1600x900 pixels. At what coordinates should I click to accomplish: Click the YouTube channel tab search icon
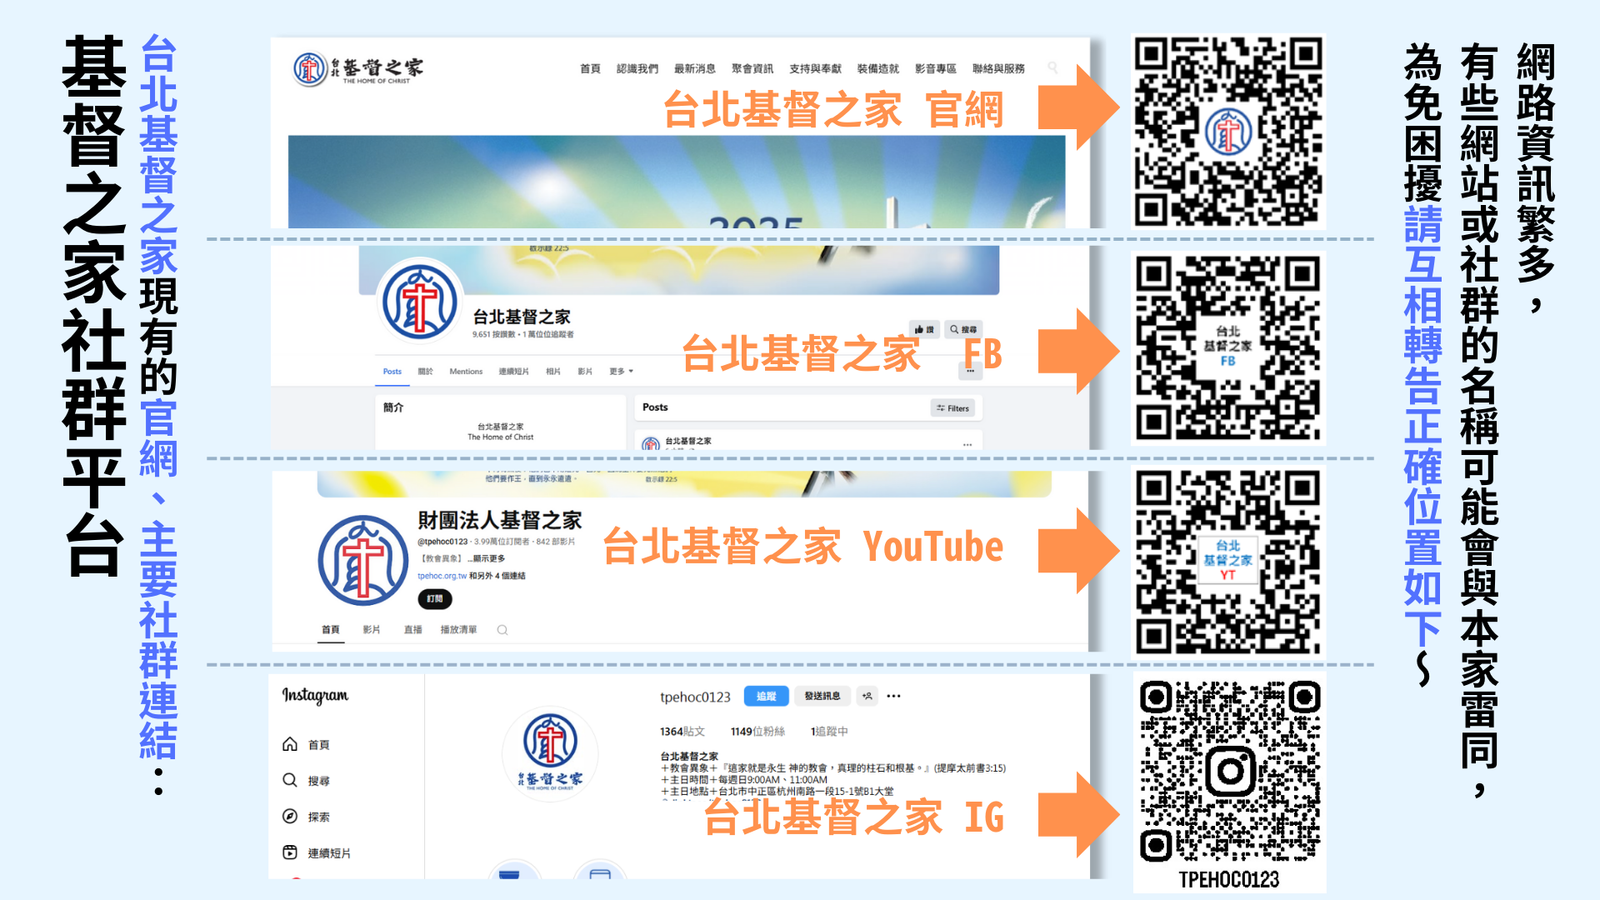(x=502, y=630)
